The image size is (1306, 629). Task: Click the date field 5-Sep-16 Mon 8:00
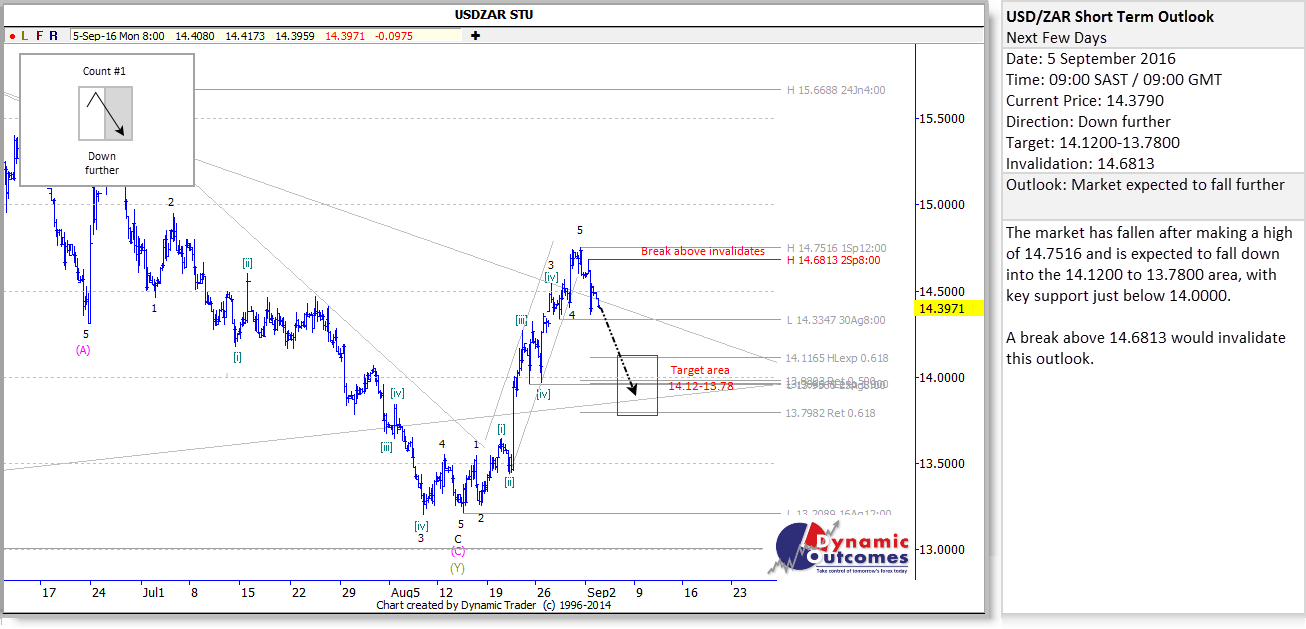pos(118,36)
